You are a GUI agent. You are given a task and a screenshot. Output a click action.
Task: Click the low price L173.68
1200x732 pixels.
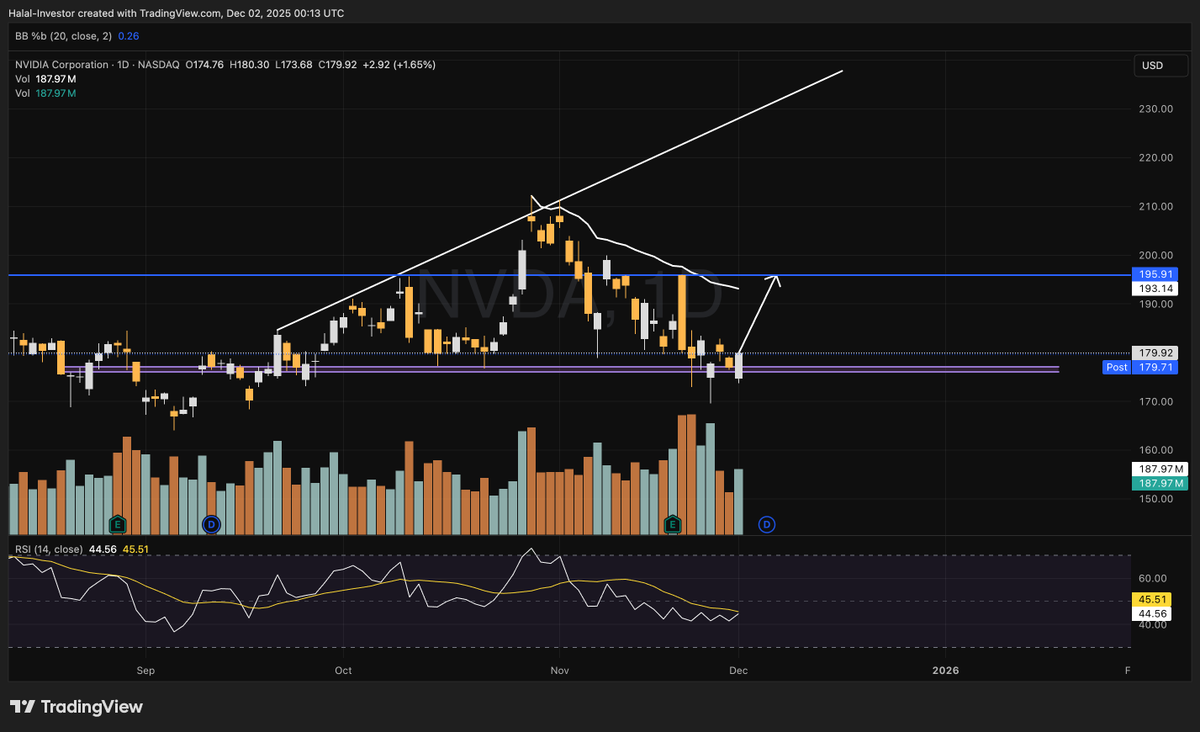(x=293, y=64)
